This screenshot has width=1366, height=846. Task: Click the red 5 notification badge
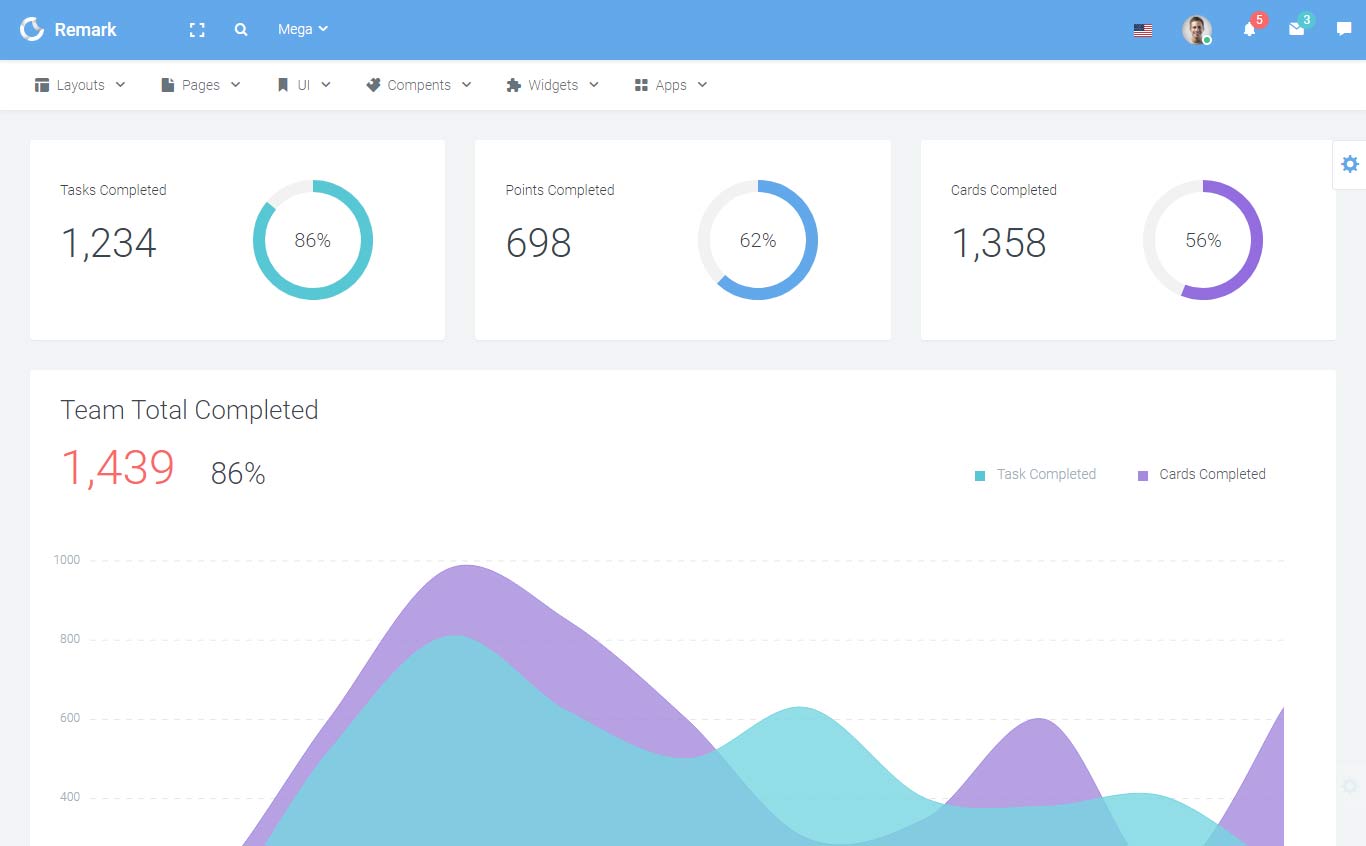point(1259,19)
